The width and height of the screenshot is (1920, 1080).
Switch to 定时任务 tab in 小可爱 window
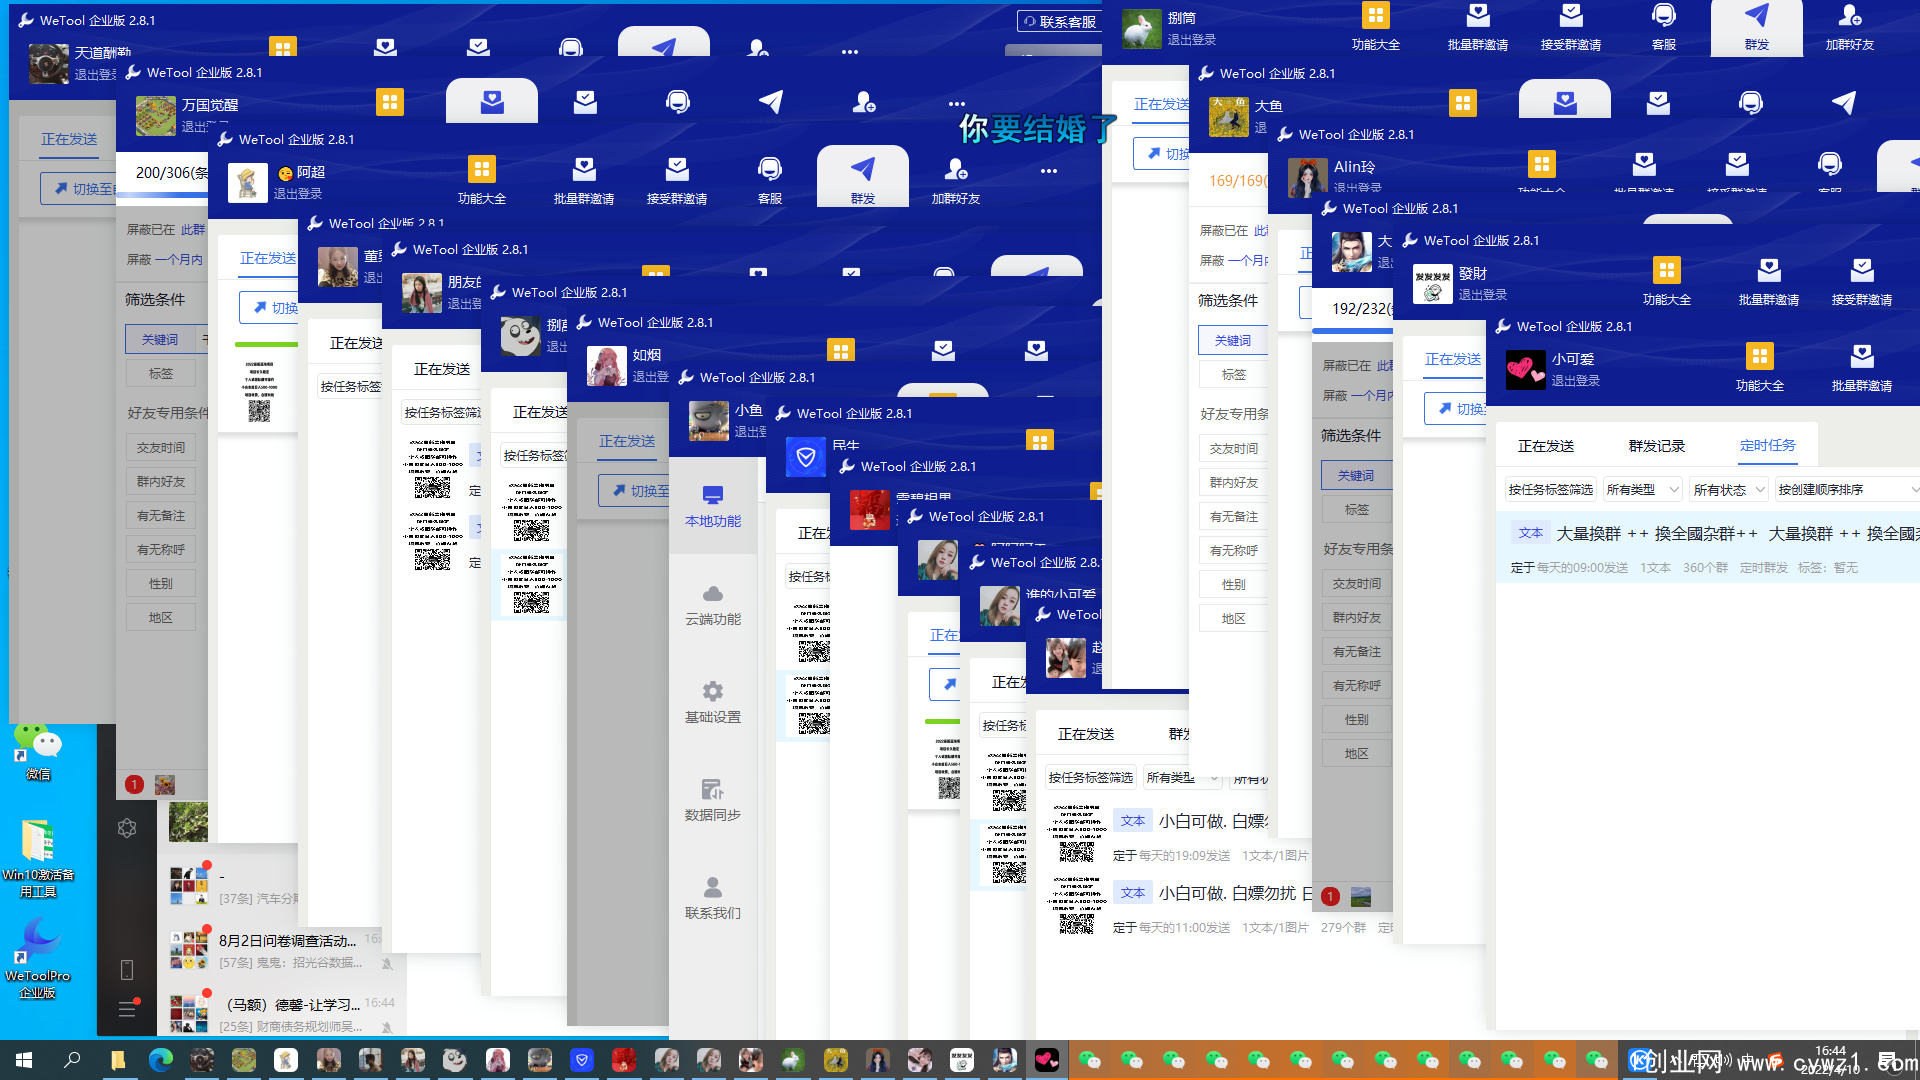point(1767,446)
